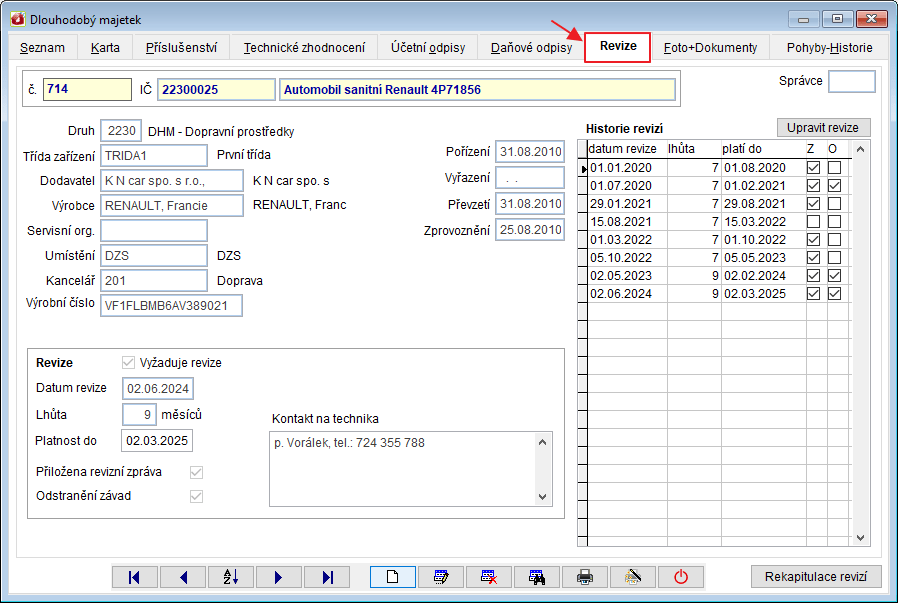
Task: Switch to the Technické zhodnocení tab
Action: click(304, 48)
